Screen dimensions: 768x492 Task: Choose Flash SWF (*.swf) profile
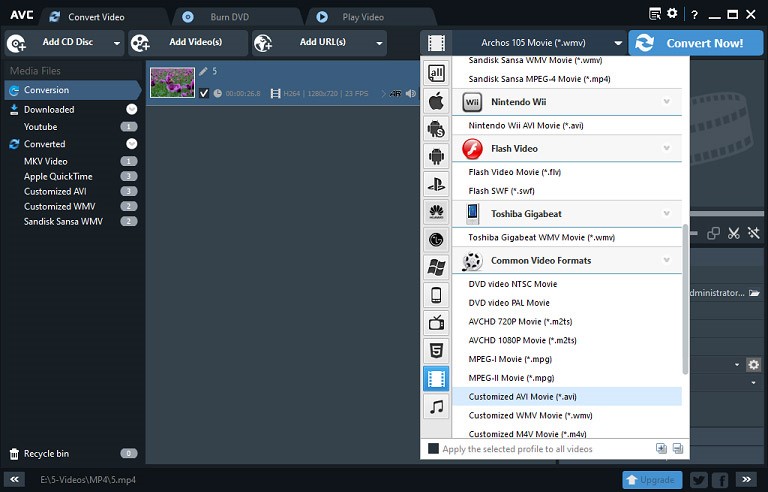click(567, 191)
